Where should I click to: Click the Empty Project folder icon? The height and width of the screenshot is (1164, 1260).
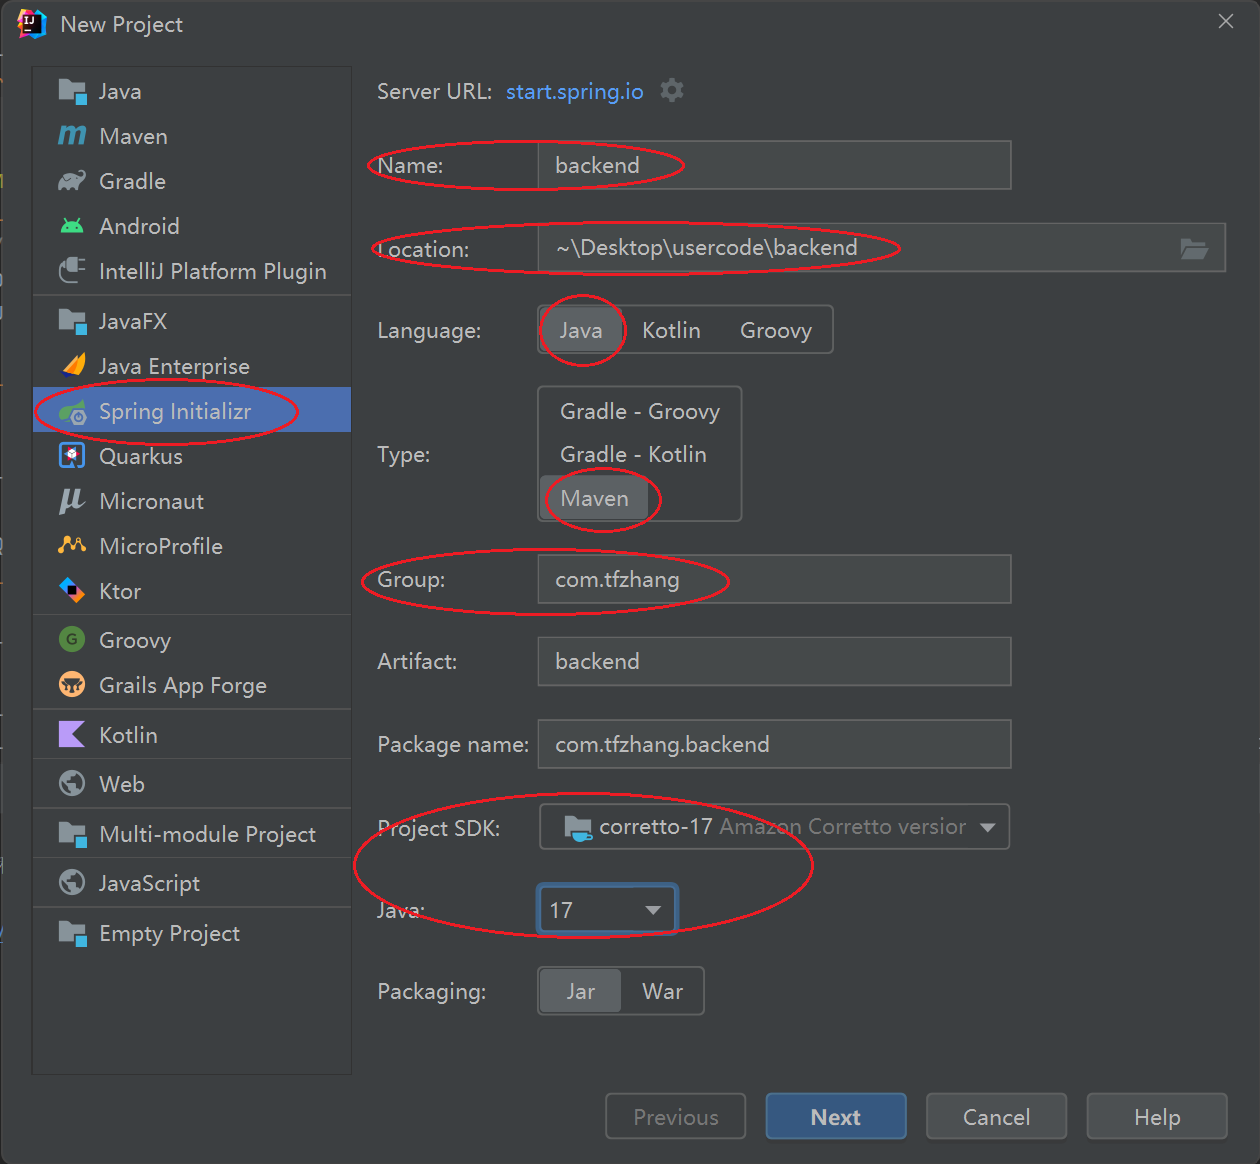coord(72,933)
